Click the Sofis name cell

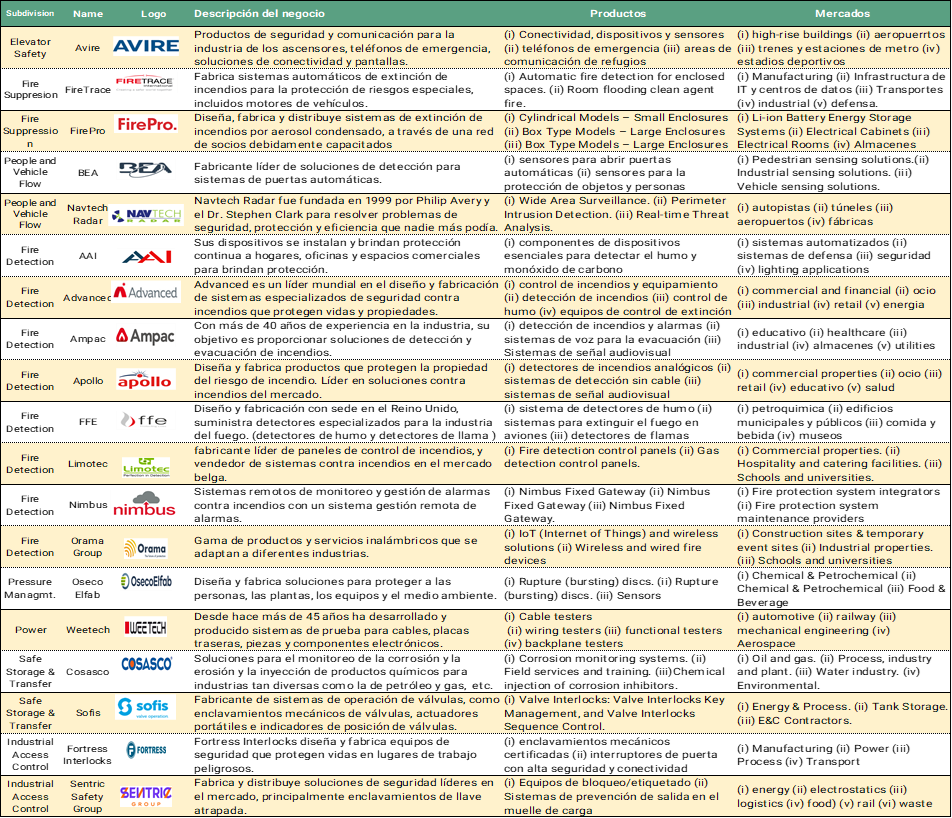click(88, 713)
